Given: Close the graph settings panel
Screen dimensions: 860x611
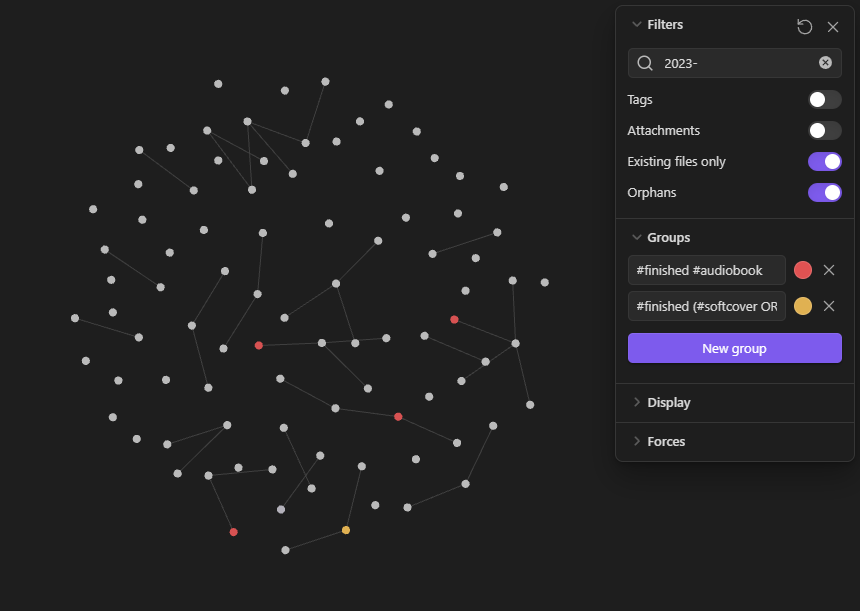Looking at the screenshot, I should [x=833, y=27].
